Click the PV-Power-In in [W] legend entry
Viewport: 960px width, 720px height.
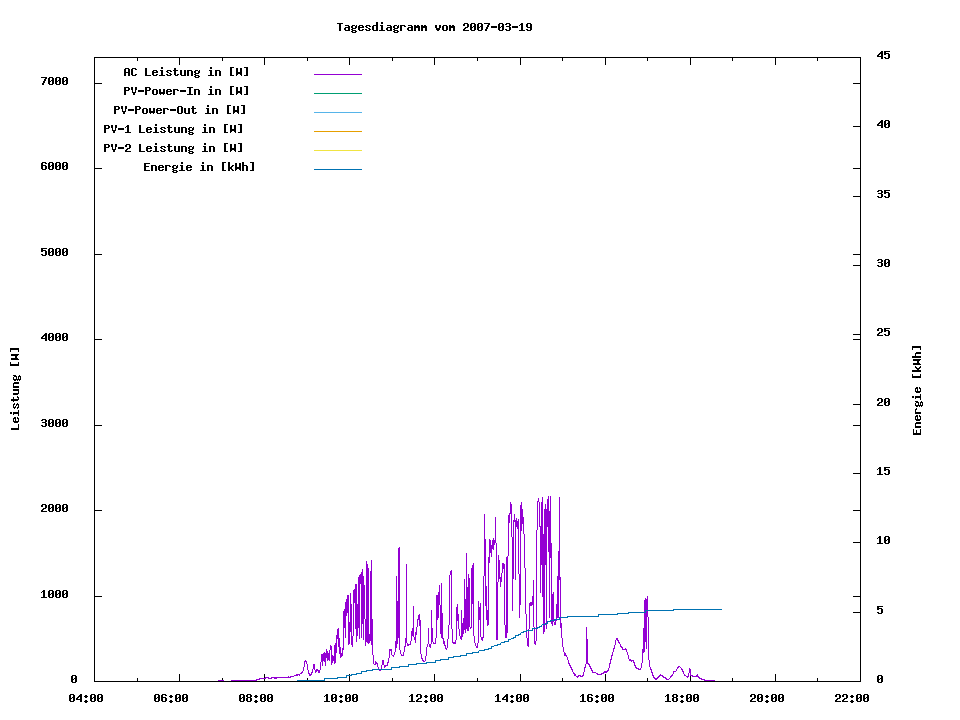pyautogui.click(x=186, y=91)
